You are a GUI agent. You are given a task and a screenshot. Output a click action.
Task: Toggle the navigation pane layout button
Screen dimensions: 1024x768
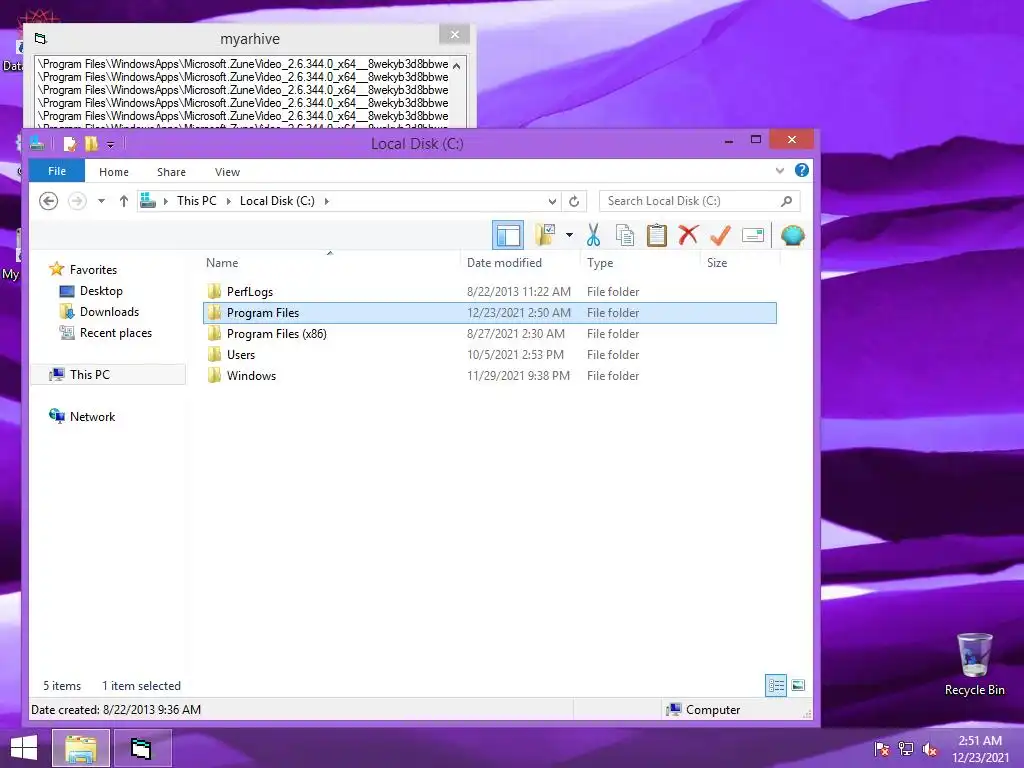(x=507, y=235)
